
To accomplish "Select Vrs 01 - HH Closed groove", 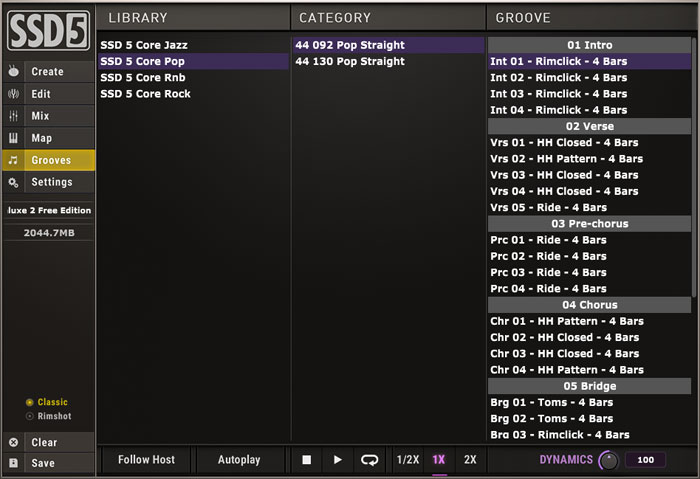I will pos(589,142).
